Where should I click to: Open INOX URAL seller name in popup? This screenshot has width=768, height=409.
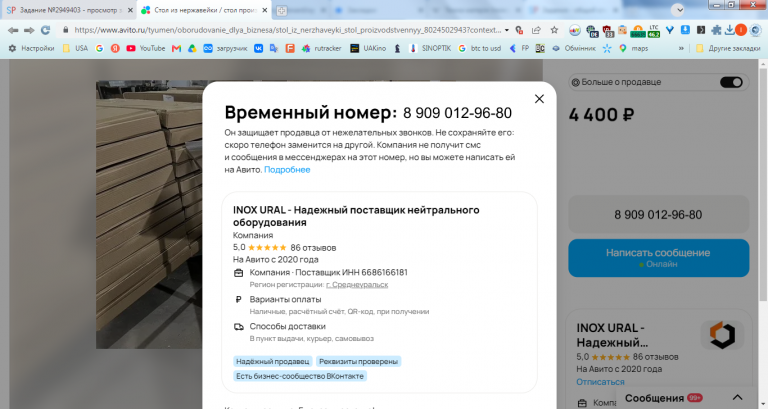(x=356, y=216)
